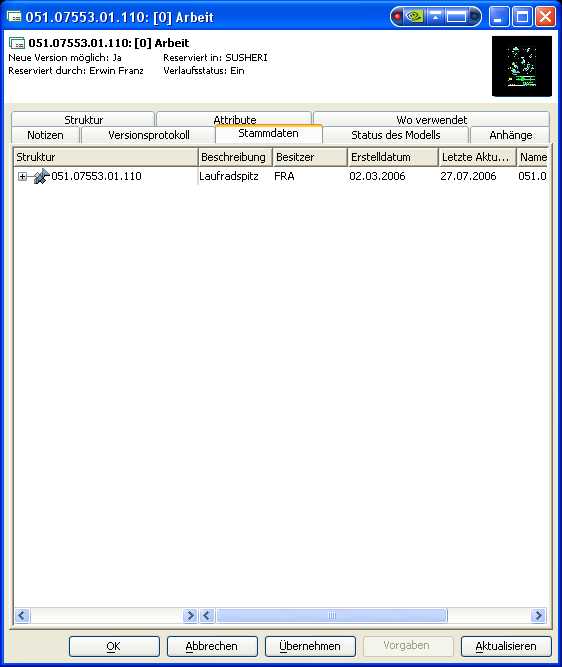
Task: Open the Versionsprotokoll tab
Action: (148, 135)
